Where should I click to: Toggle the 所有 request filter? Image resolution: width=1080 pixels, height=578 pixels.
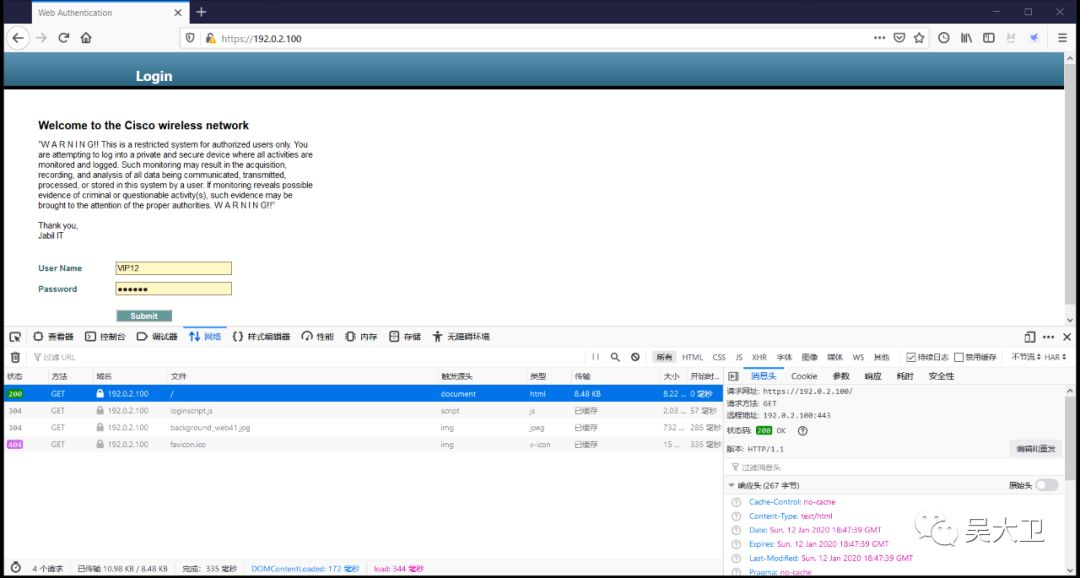(x=664, y=357)
